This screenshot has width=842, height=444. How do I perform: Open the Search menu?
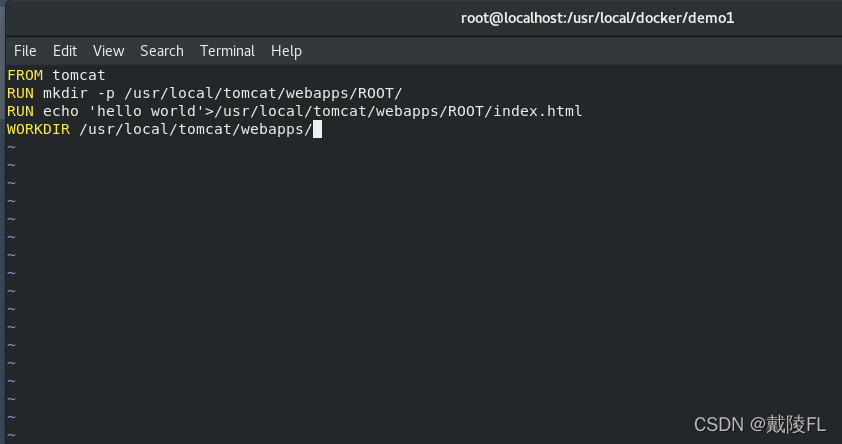[x=162, y=51]
